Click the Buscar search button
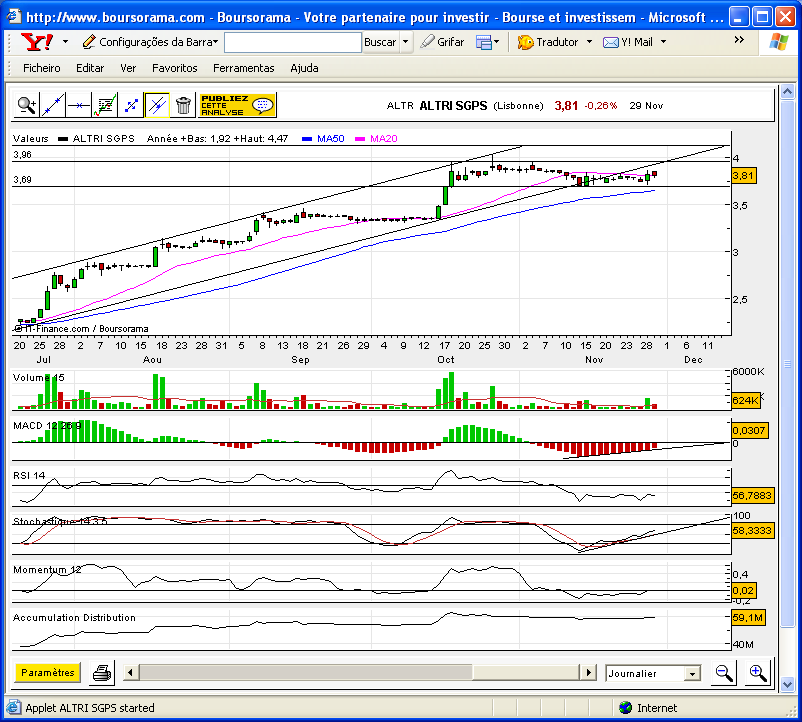Image resolution: width=802 pixels, height=722 pixels. (380, 42)
